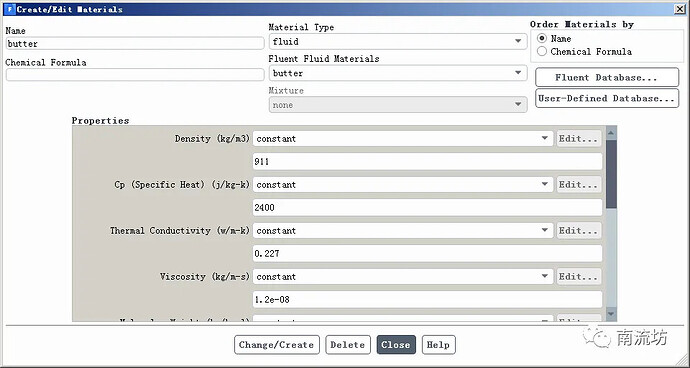
Task: Click the Viscosity value field showing 1.2e-08
Action: (427, 299)
